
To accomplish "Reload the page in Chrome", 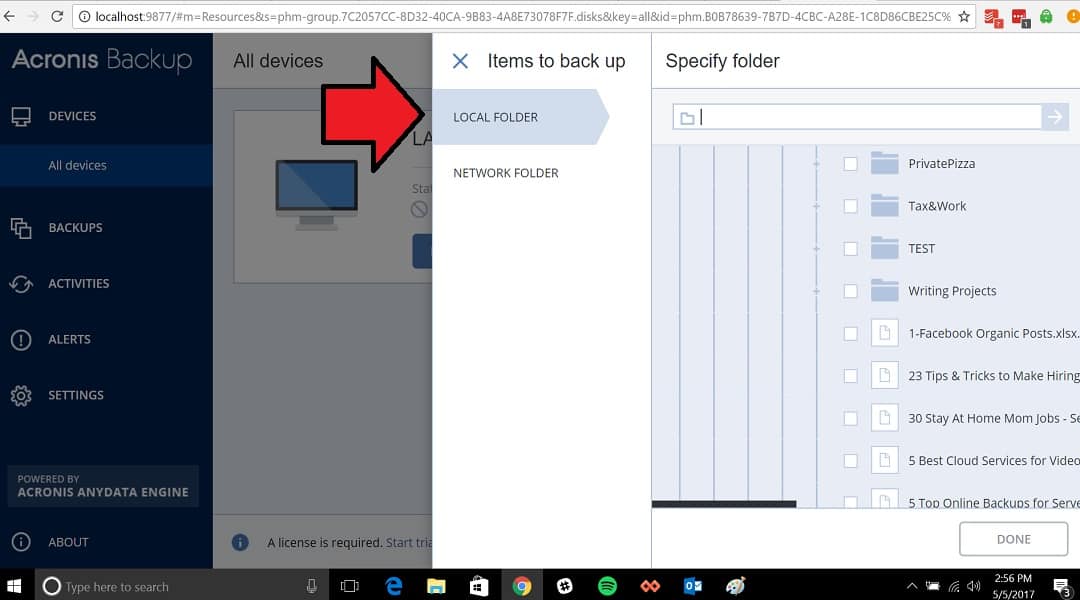I will pos(57,16).
